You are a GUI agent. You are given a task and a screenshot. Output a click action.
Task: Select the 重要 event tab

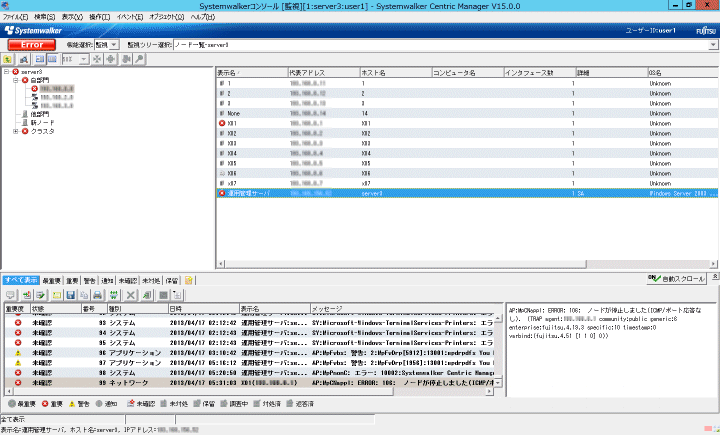[x=72, y=281]
